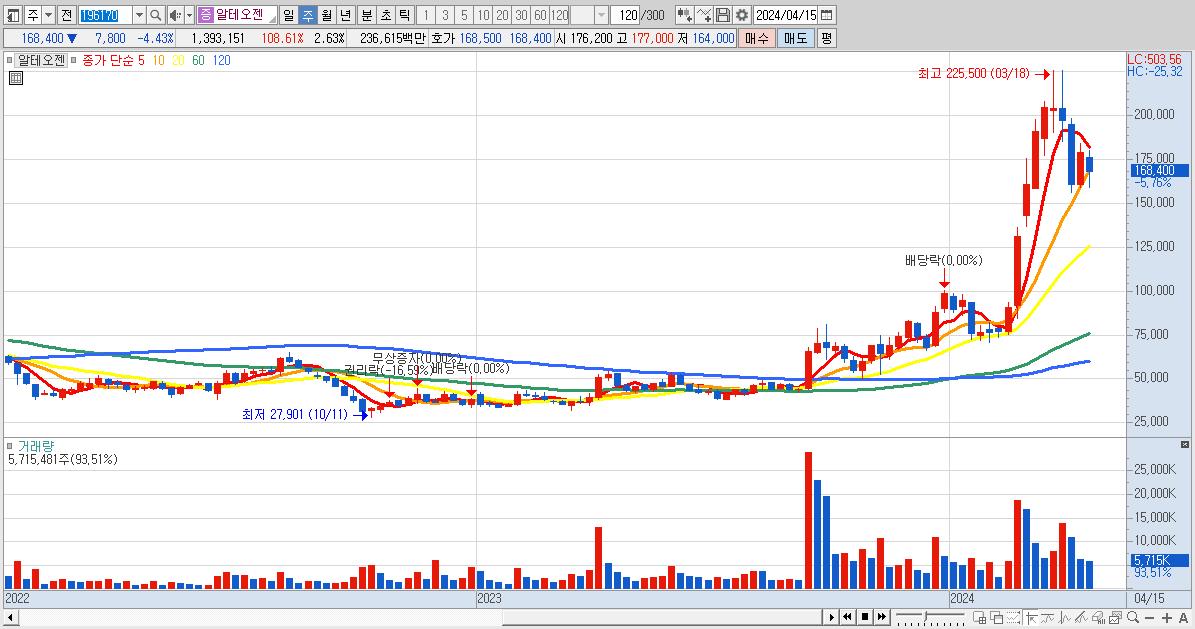Click the MA 120 blue period label
1195x629 pixels.
coord(222,60)
